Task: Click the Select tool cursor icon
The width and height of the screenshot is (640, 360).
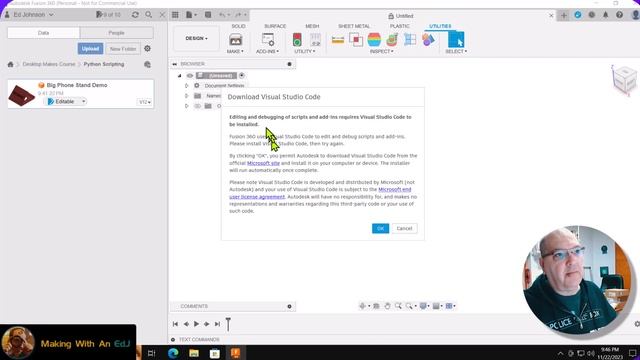Action: (x=456, y=40)
